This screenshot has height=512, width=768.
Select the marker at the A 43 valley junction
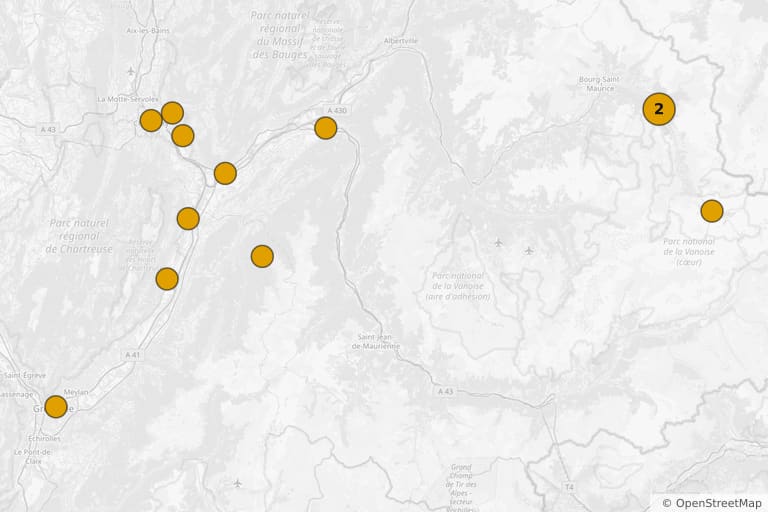point(225,173)
